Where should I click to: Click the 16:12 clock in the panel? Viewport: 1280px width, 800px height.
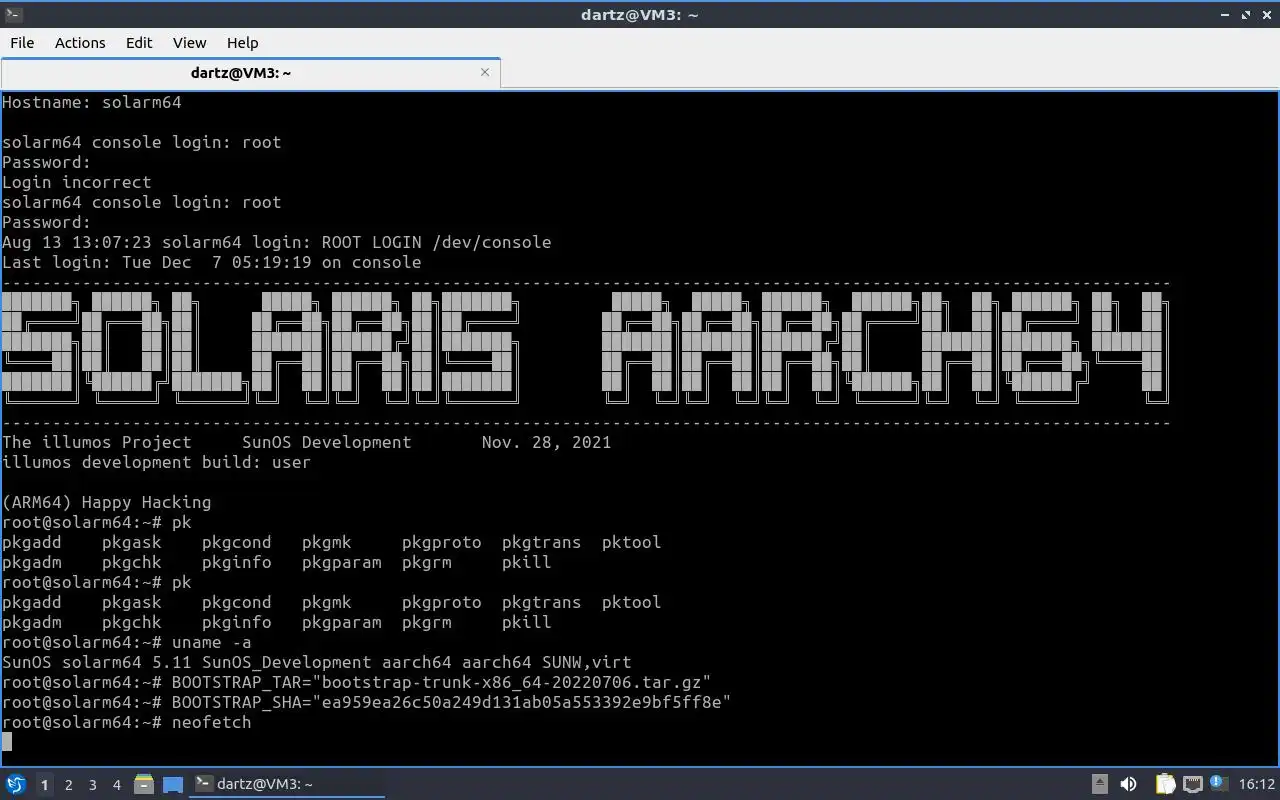click(x=1257, y=784)
